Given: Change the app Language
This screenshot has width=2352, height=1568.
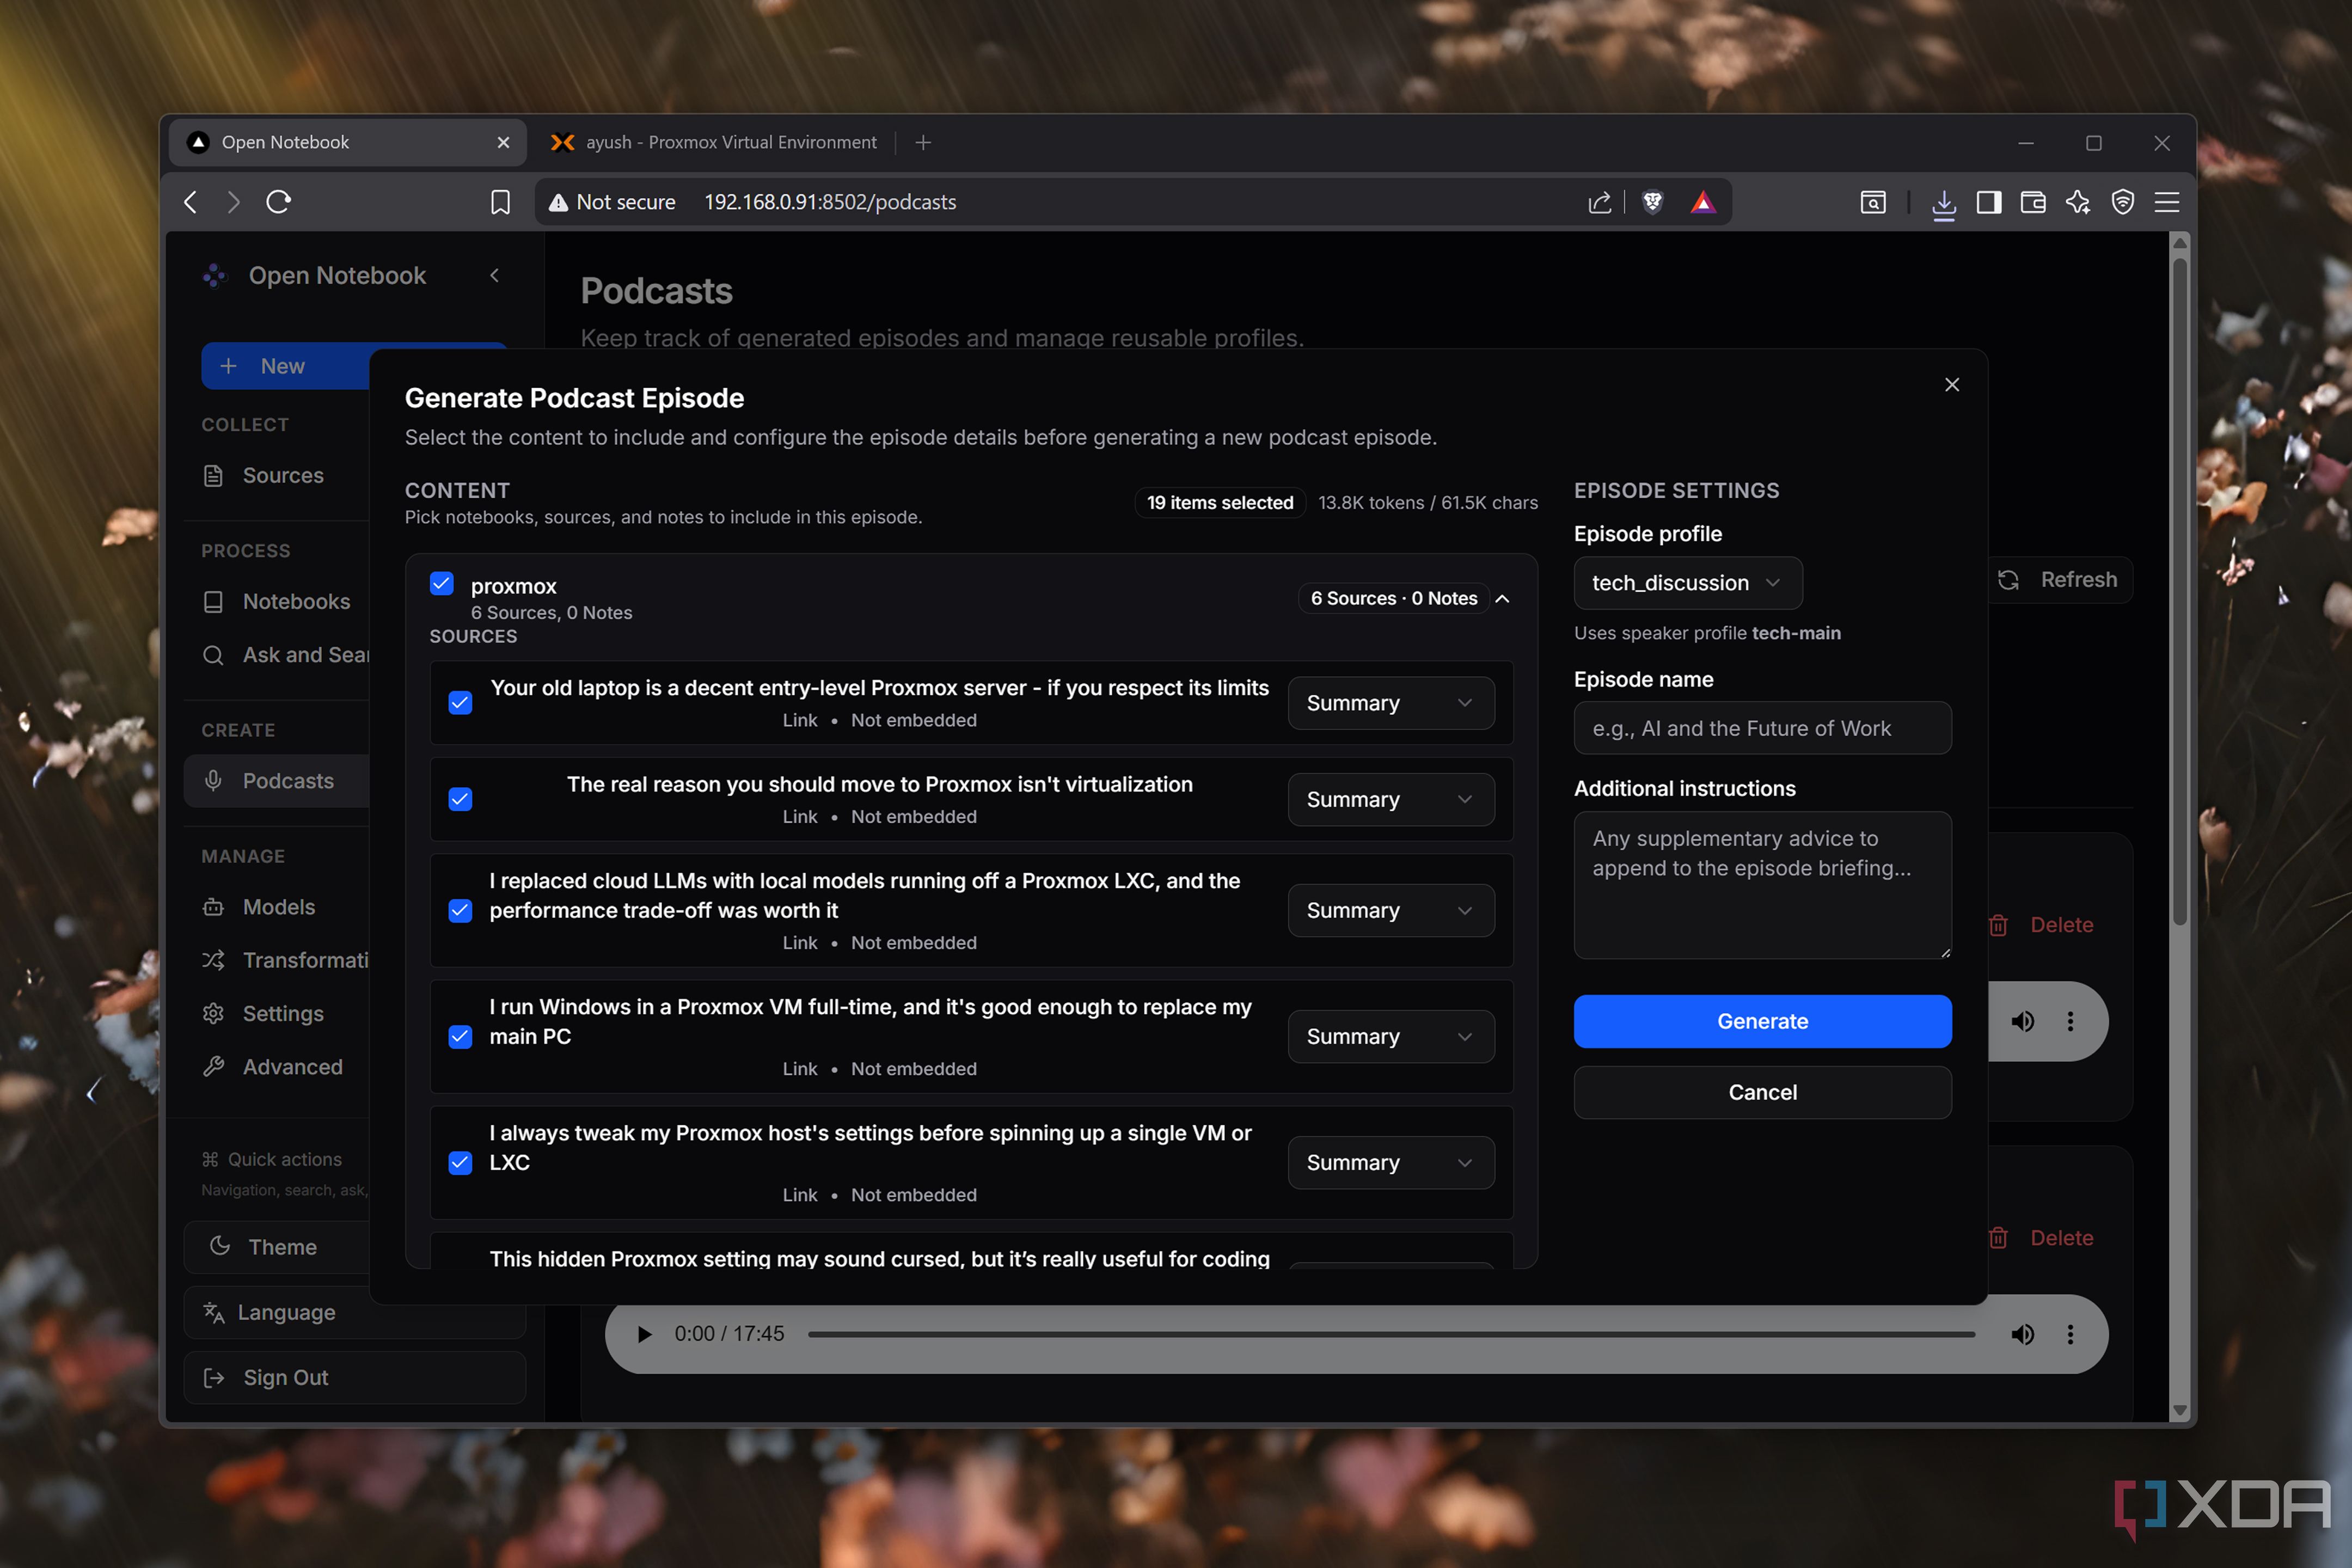Looking at the screenshot, I should (355, 1312).
